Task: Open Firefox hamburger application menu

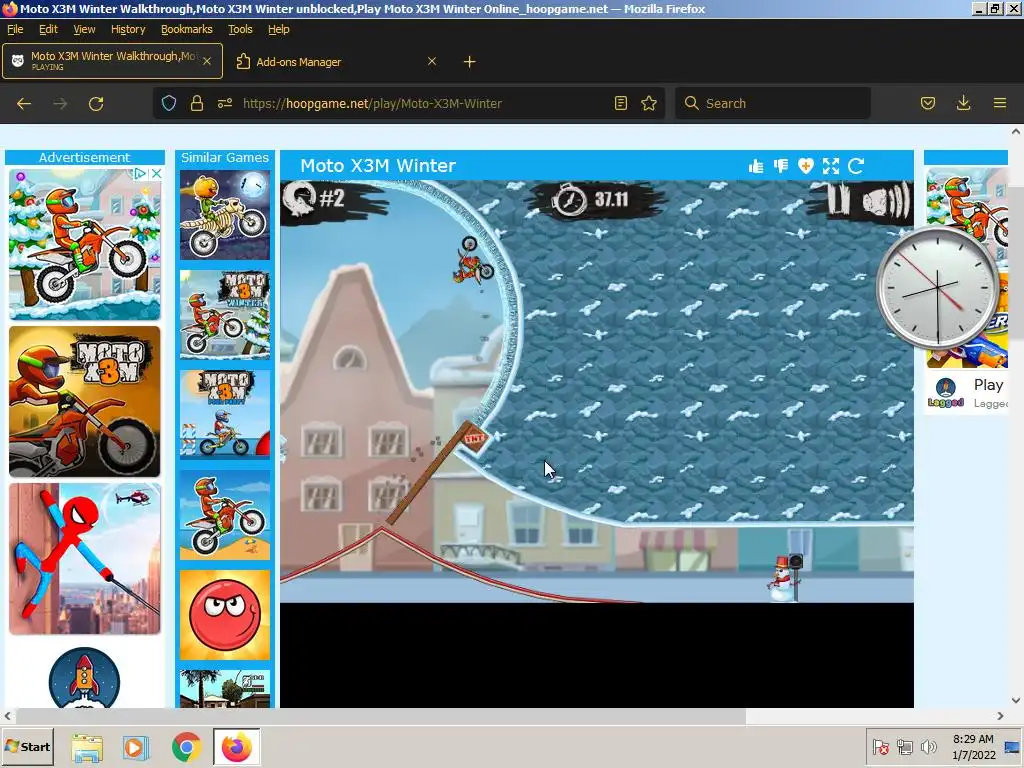Action: click(999, 103)
